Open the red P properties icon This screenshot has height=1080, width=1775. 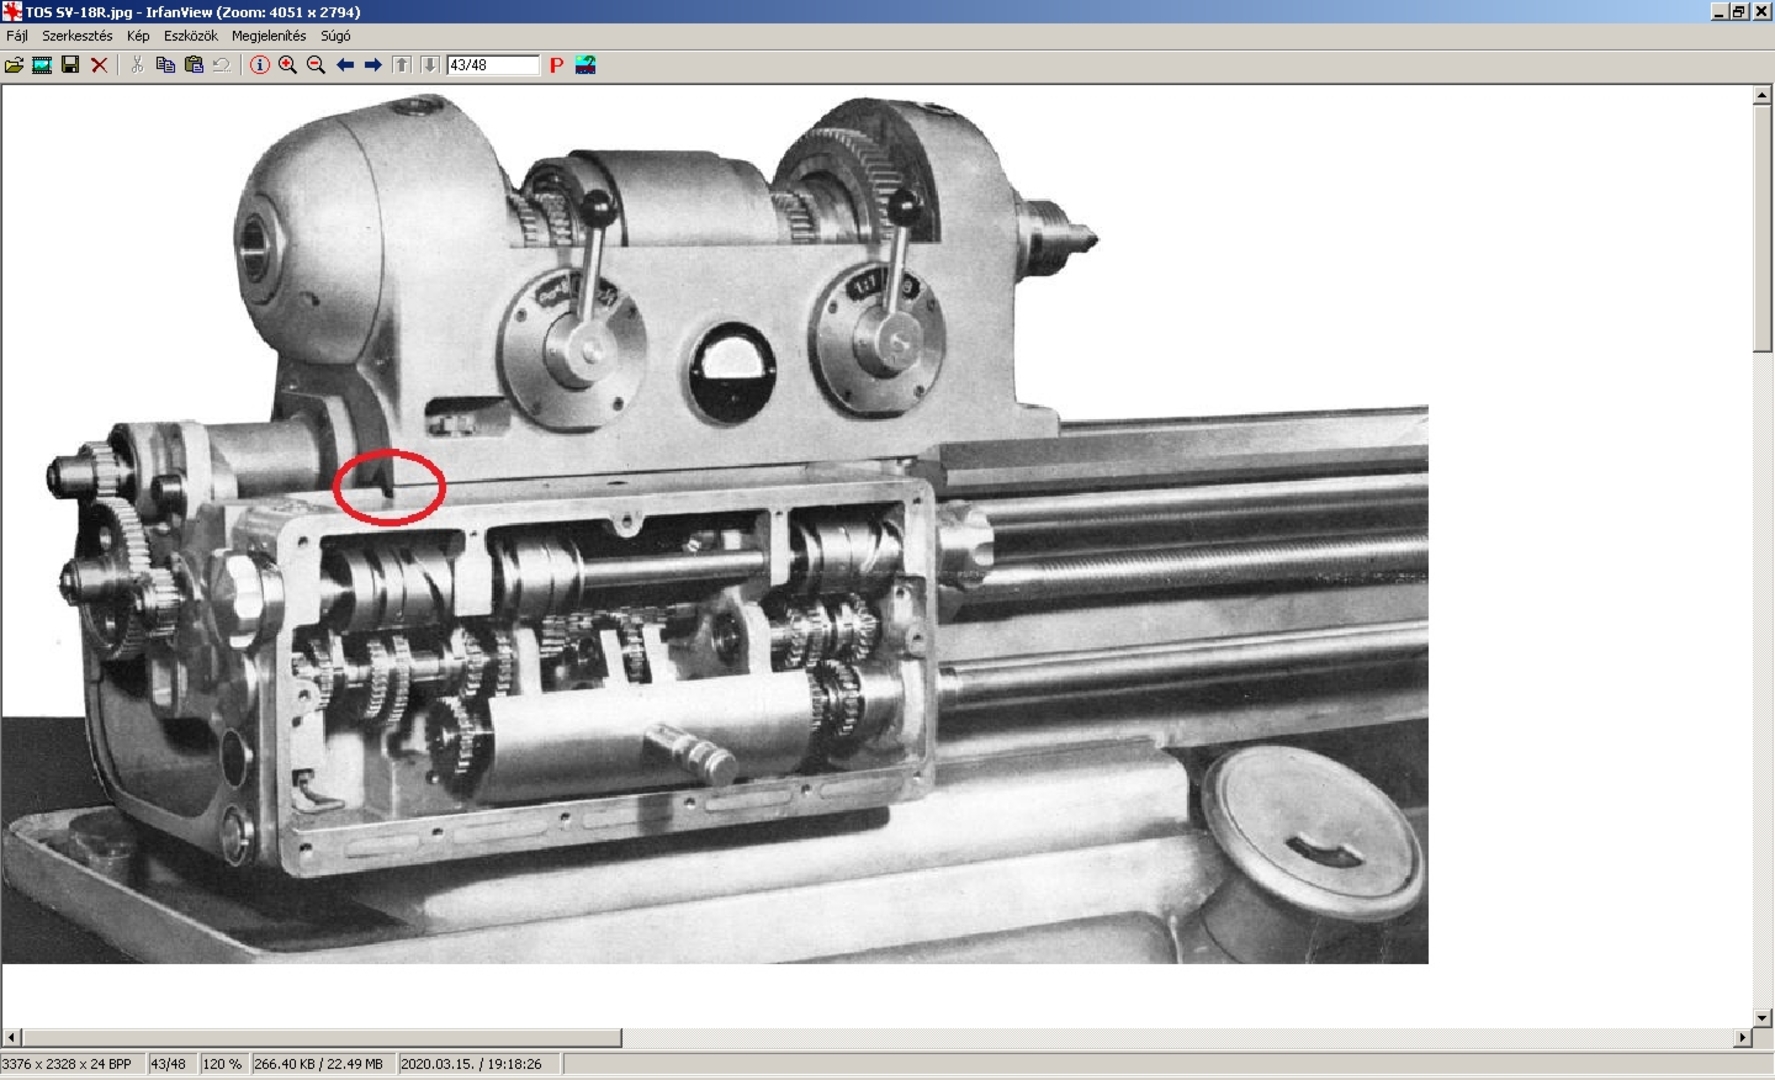tap(556, 65)
